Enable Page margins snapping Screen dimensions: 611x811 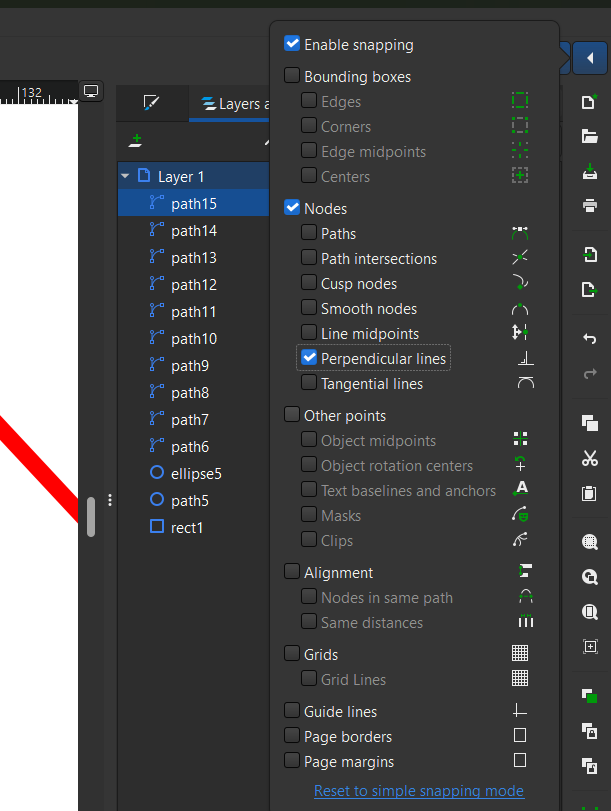[x=292, y=760]
